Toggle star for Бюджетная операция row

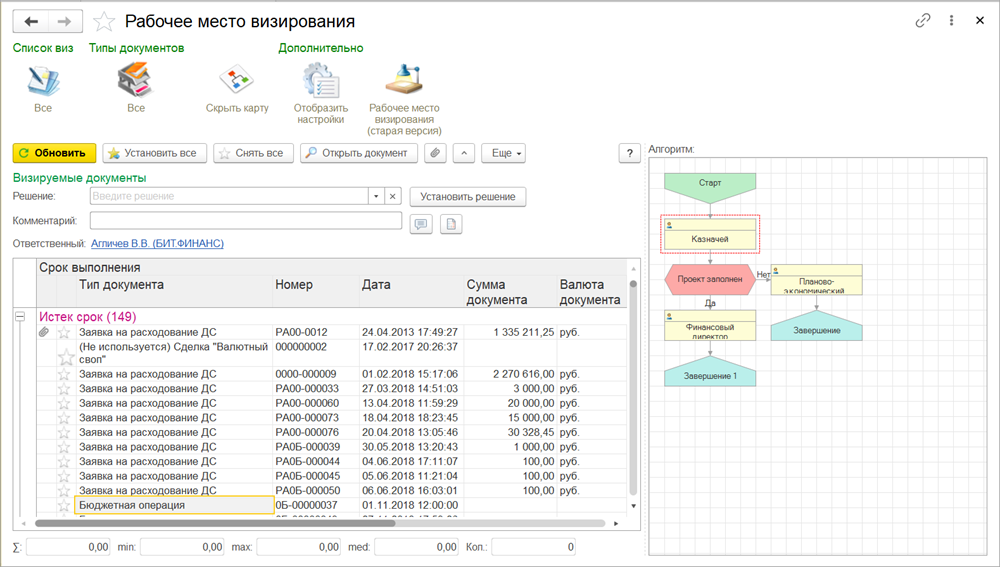[65, 506]
